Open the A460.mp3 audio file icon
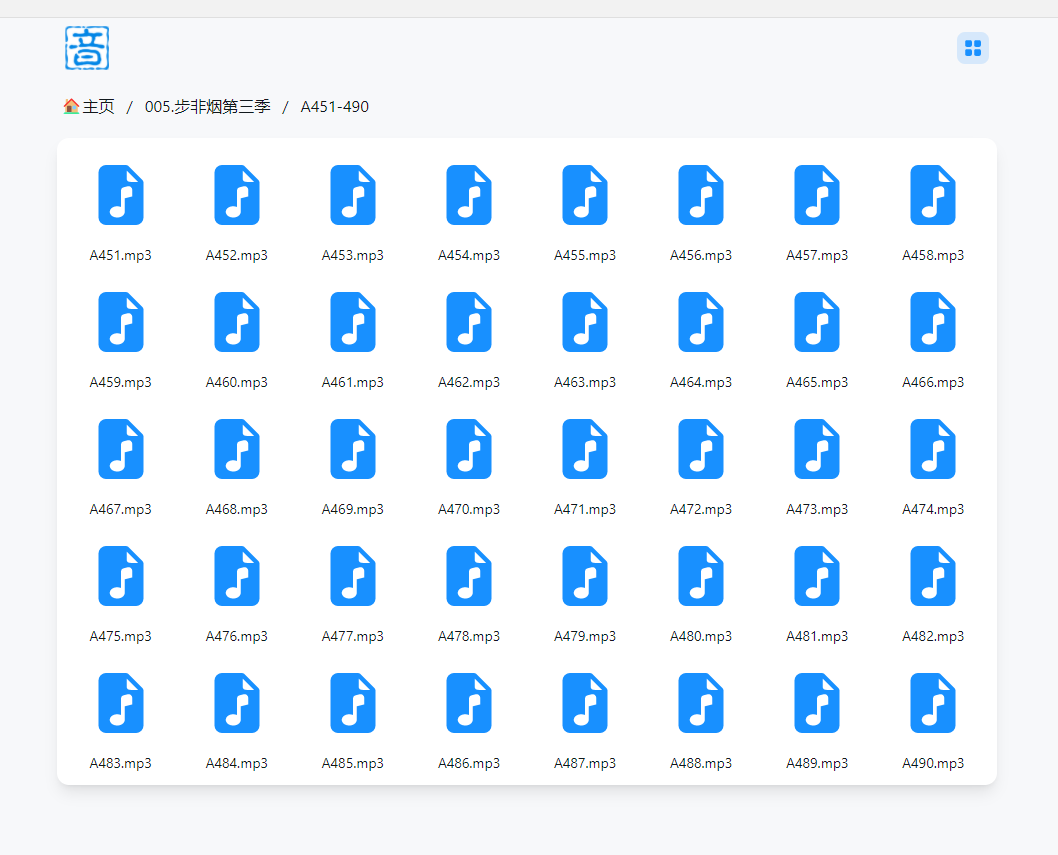Image resolution: width=1058 pixels, height=855 pixels. click(x=237, y=322)
